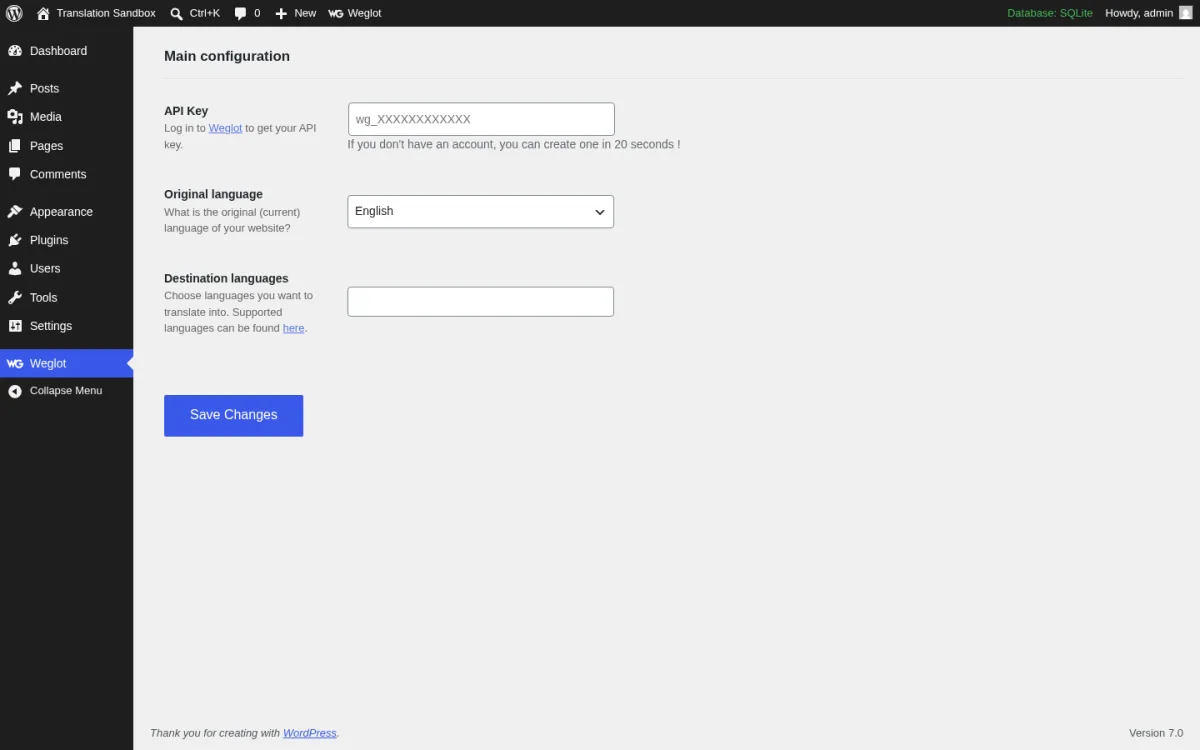Open the Users menu item
Screen dimensions: 1200x750
coord(66,269)
